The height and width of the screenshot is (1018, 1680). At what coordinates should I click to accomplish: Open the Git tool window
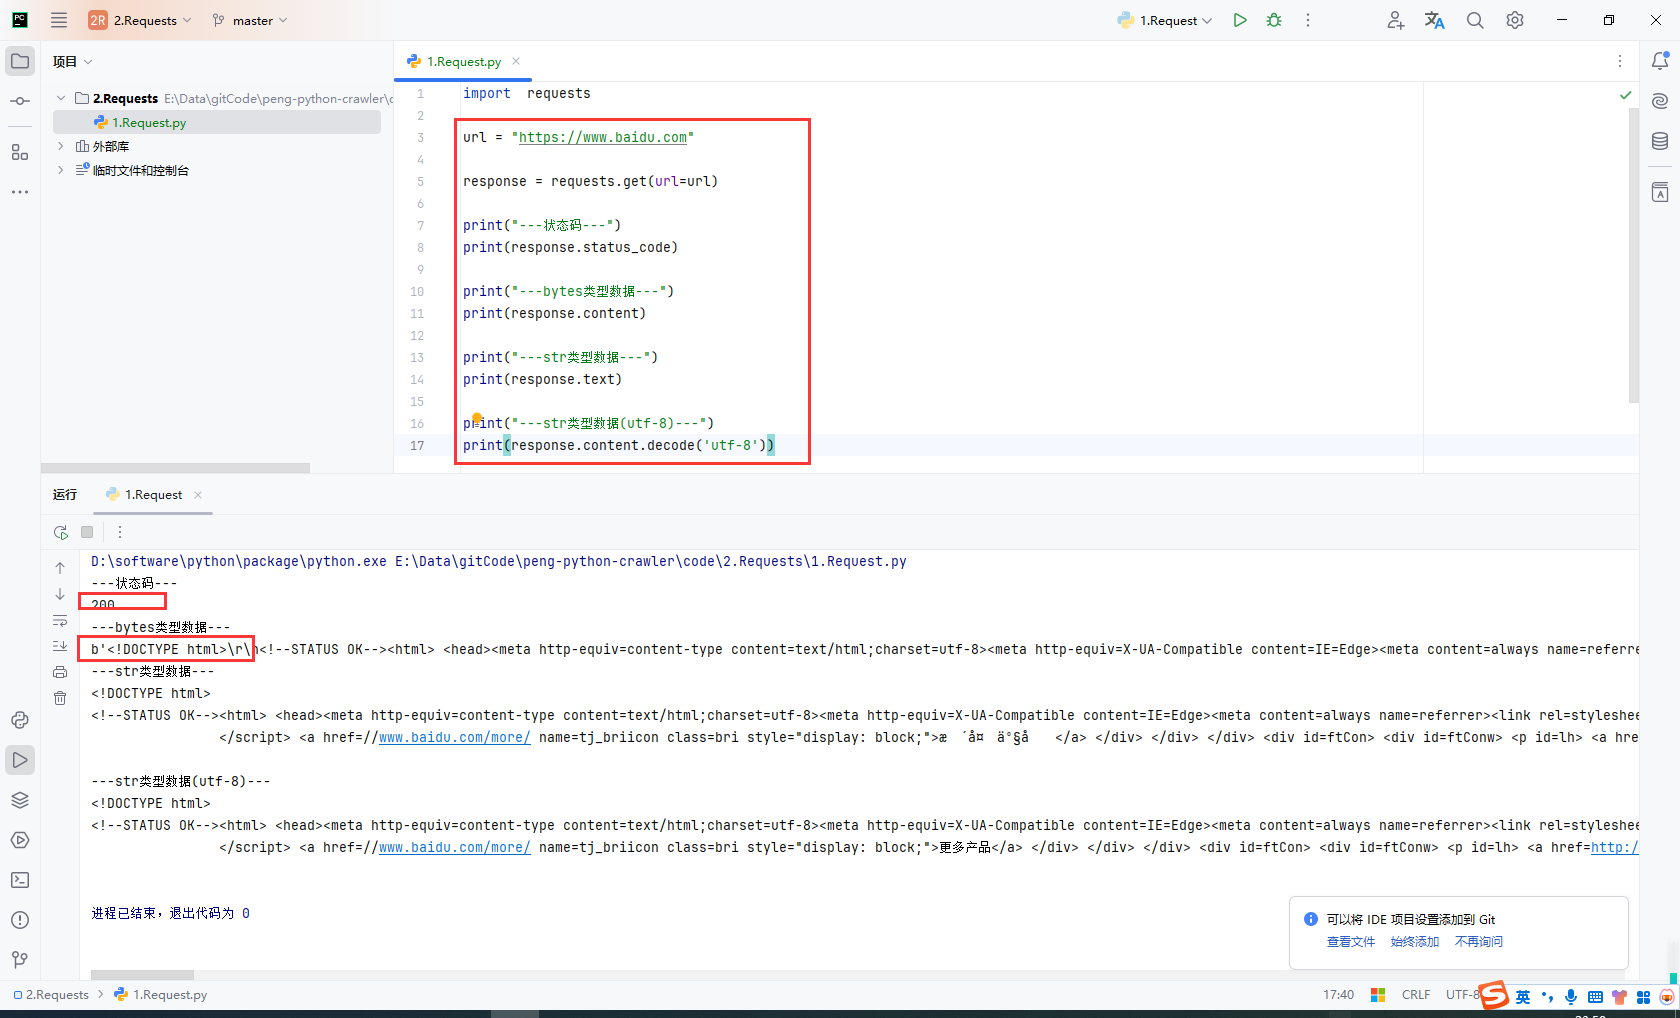[x=20, y=960]
